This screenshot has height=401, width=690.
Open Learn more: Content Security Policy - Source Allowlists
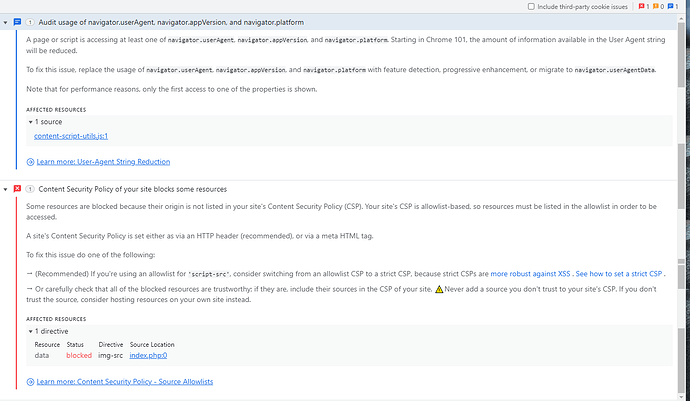coord(125,382)
